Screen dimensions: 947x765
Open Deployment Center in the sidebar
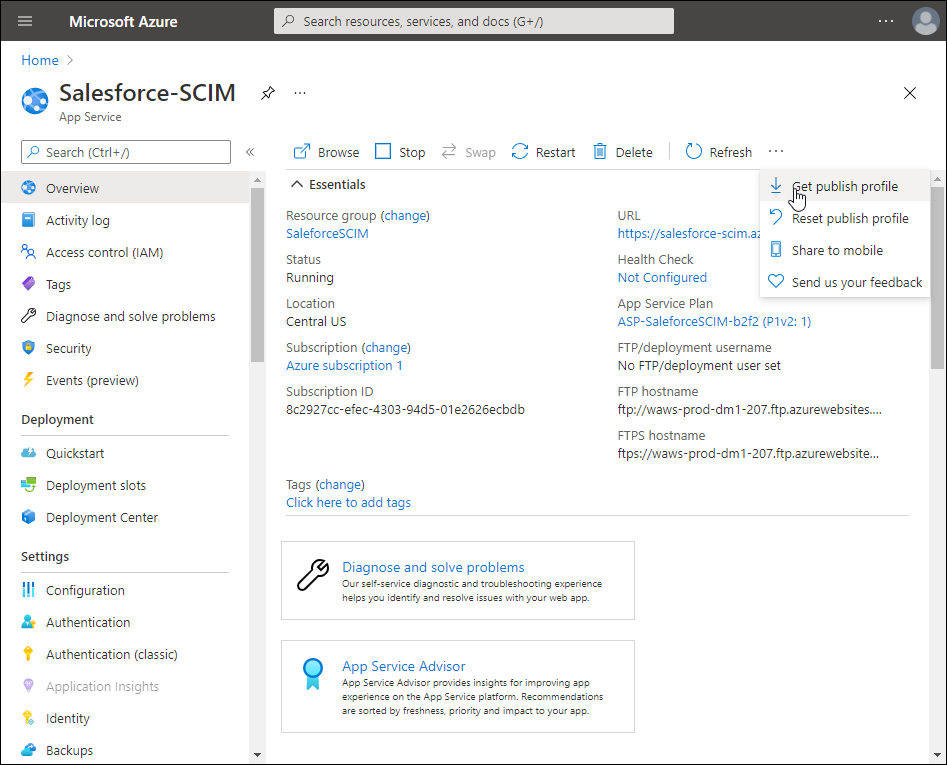point(101,517)
